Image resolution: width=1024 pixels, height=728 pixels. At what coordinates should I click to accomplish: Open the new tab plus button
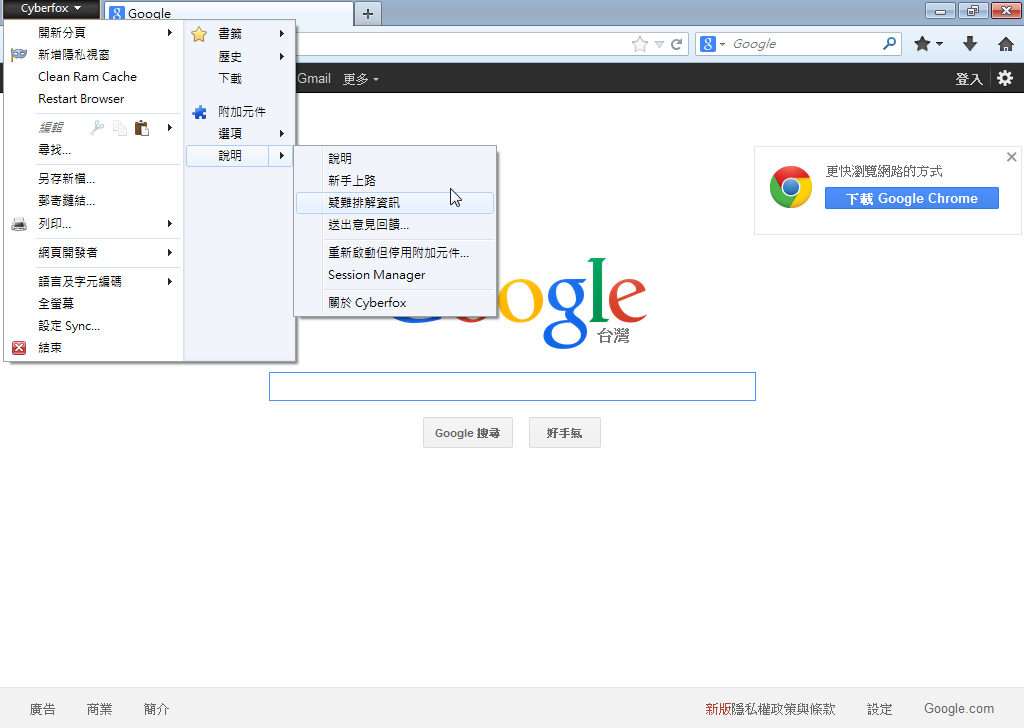[x=368, y=13]
